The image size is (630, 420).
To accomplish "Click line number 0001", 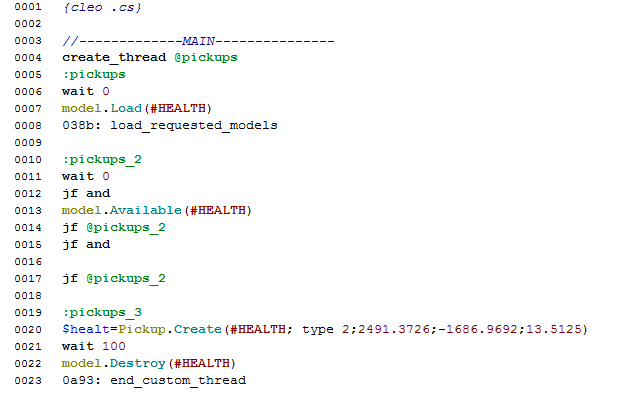I will pos(28,7).
